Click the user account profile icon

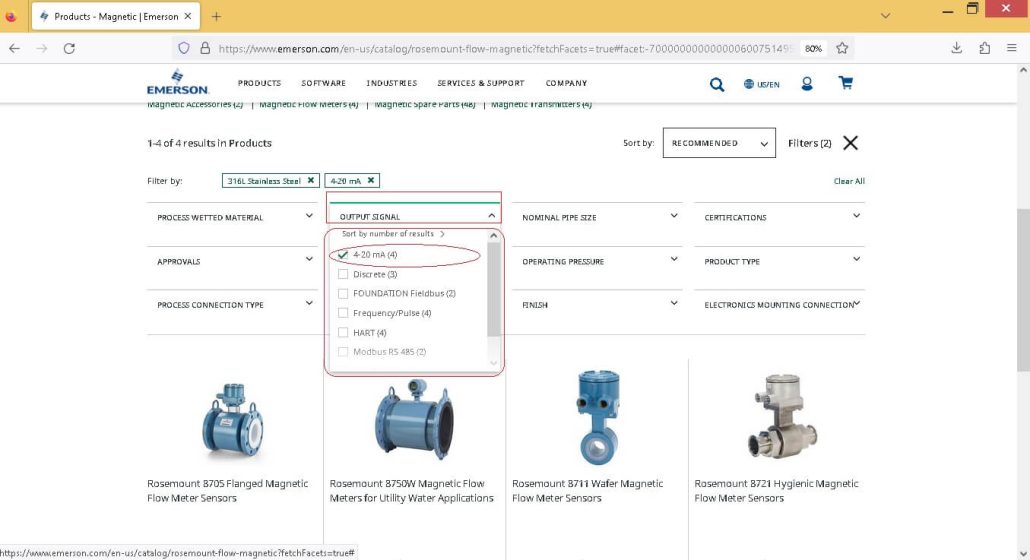[x=807, y=83]
